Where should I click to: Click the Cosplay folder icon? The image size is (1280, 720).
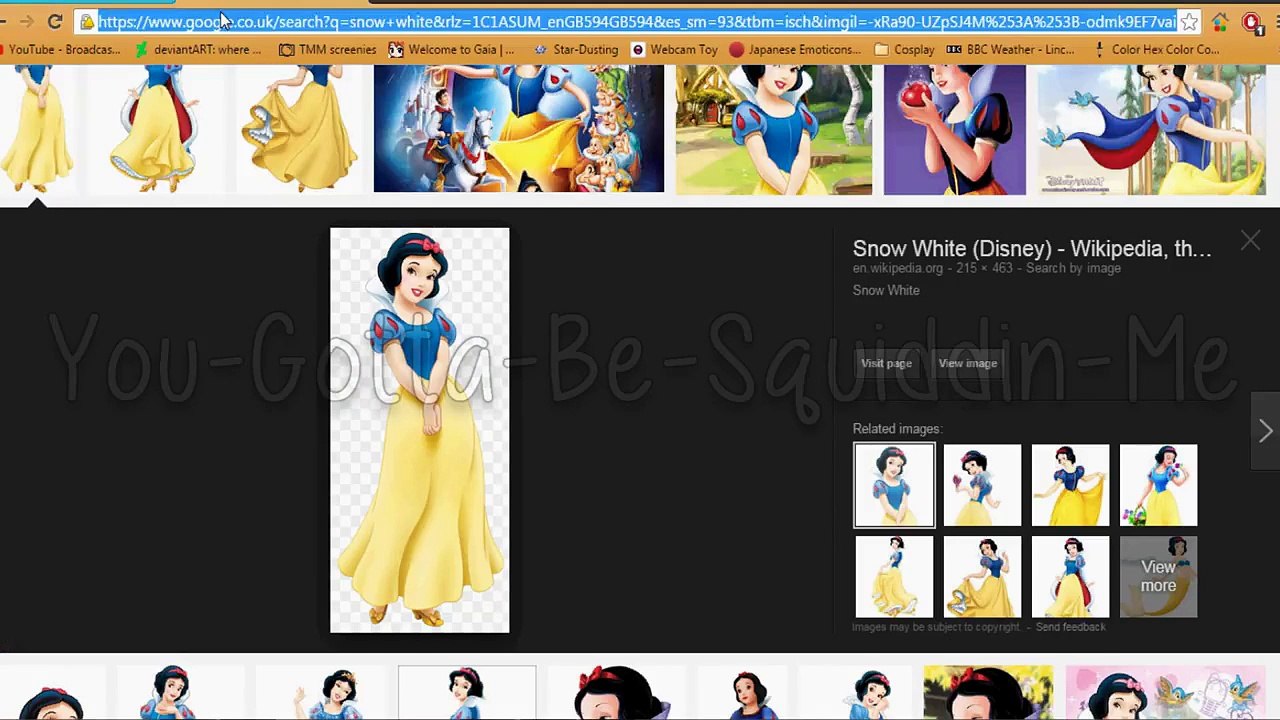pos(881,49)
